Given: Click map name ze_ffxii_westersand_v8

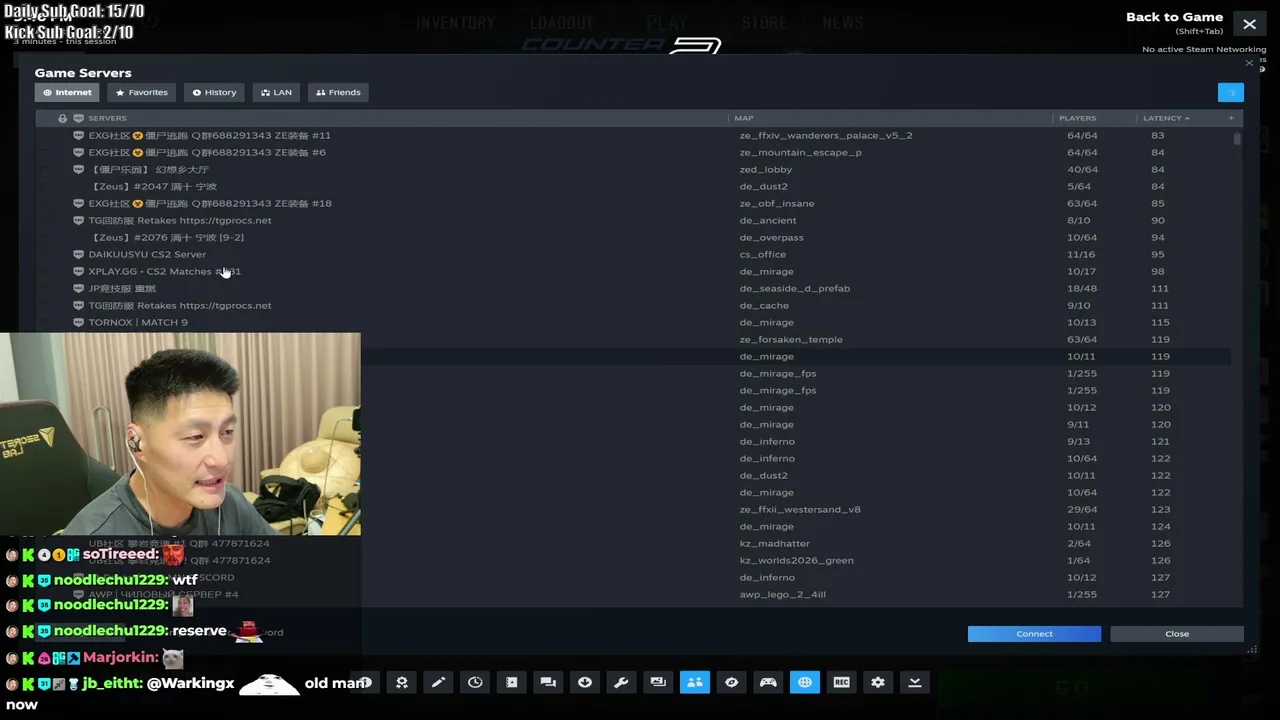Looking at the screenshot, I should click(800, 509).
